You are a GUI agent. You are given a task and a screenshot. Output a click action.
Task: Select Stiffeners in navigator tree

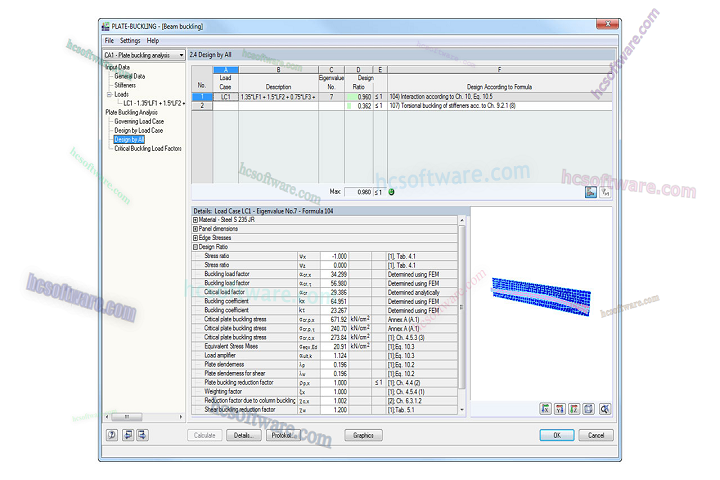(125, 85)
